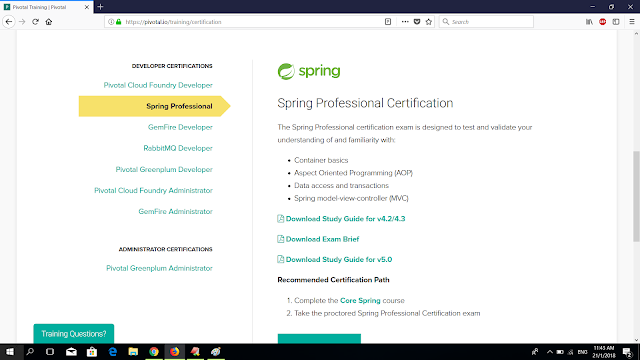The width and height of the screenshot is (640, 360).
Task: Click the ENG language indicator
Action: coord(582,352)
